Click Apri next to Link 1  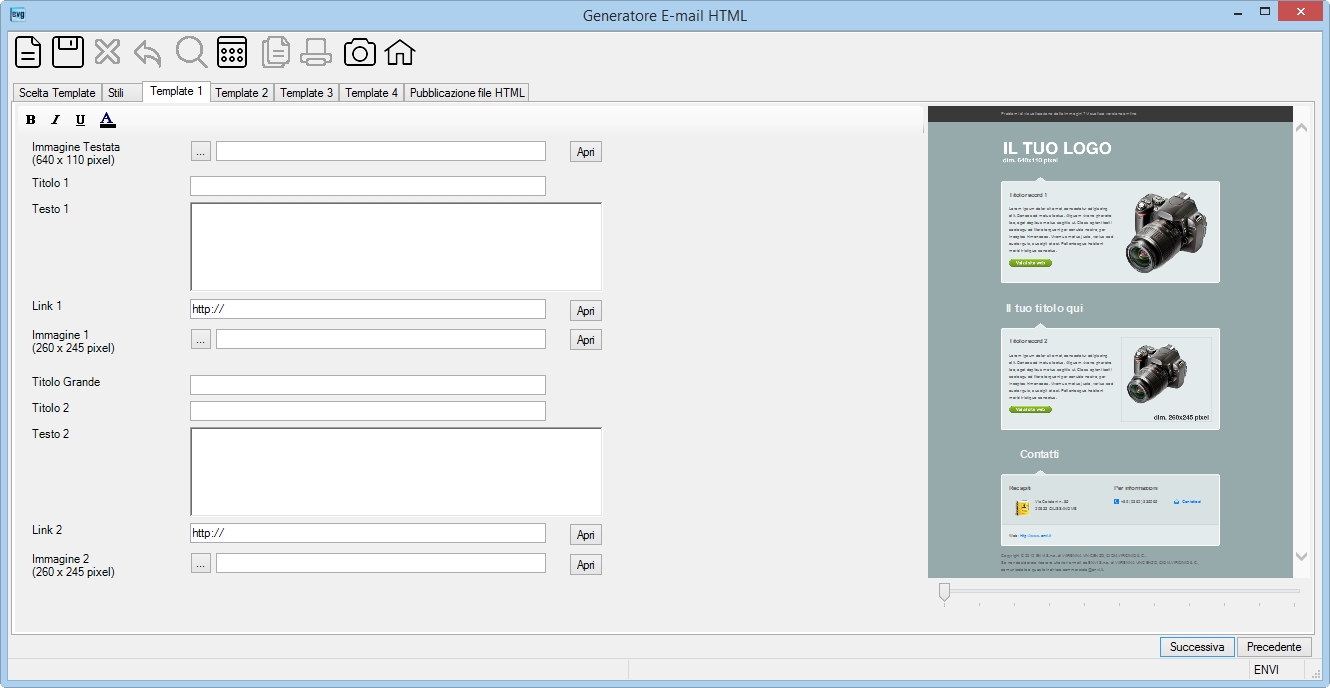click(586, 311)
